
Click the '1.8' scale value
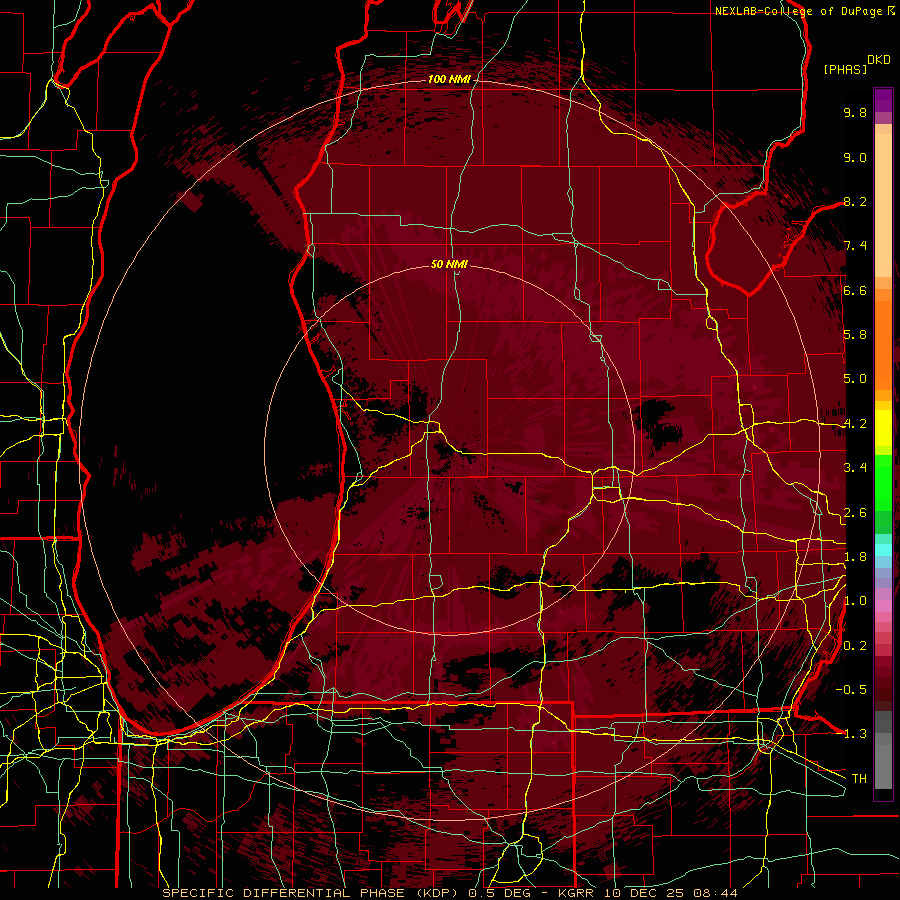pyautogui.click(x=855, y=557)
